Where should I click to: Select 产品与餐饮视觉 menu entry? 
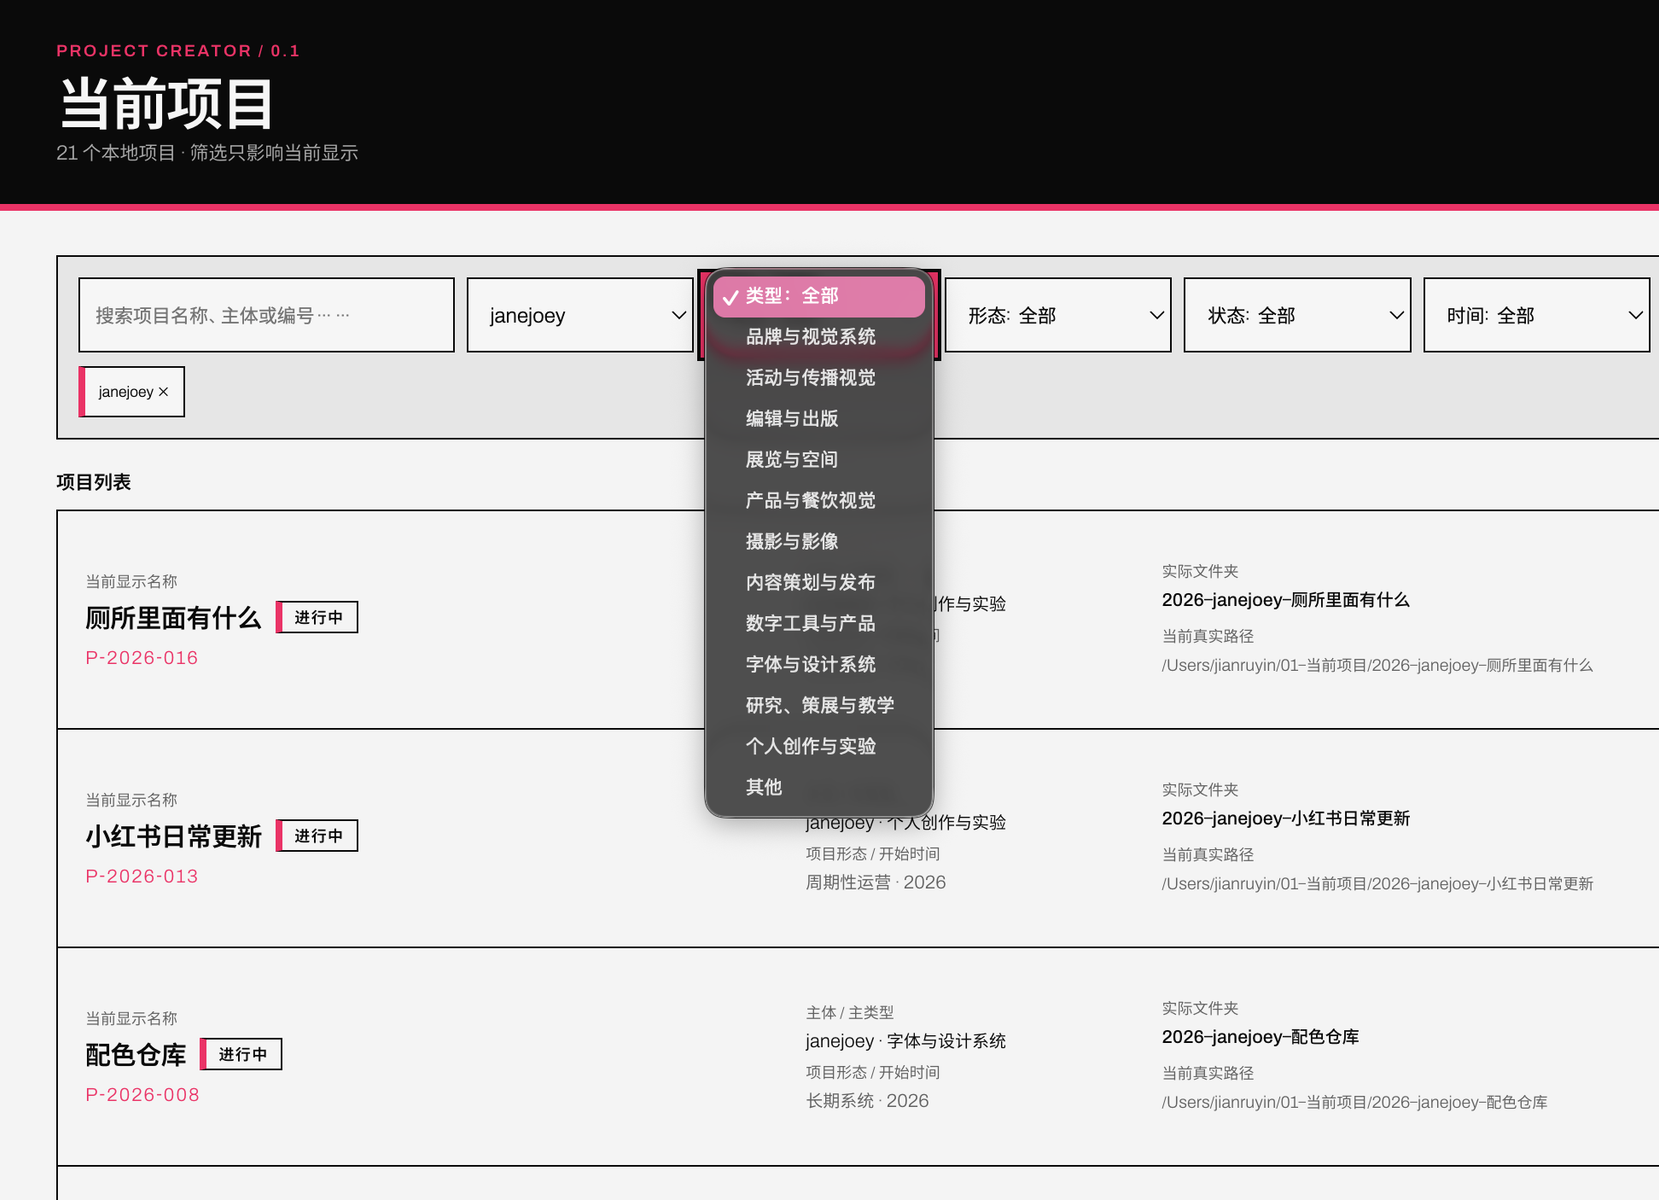[818, 501]
